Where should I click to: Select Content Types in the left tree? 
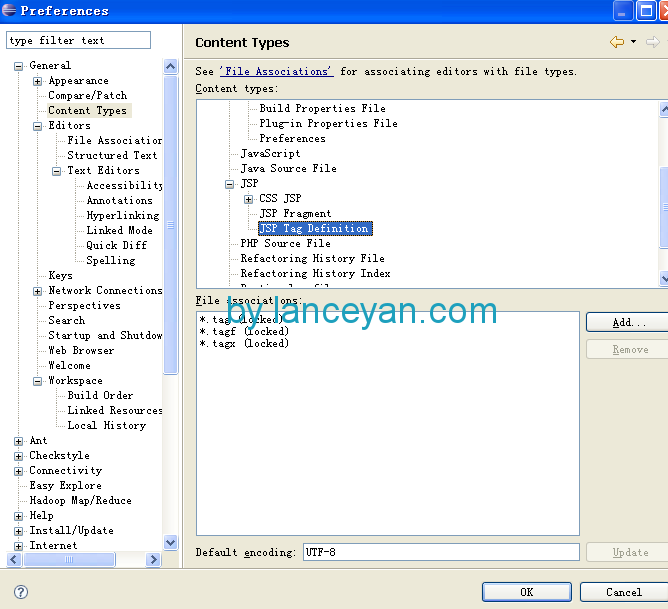87,110
